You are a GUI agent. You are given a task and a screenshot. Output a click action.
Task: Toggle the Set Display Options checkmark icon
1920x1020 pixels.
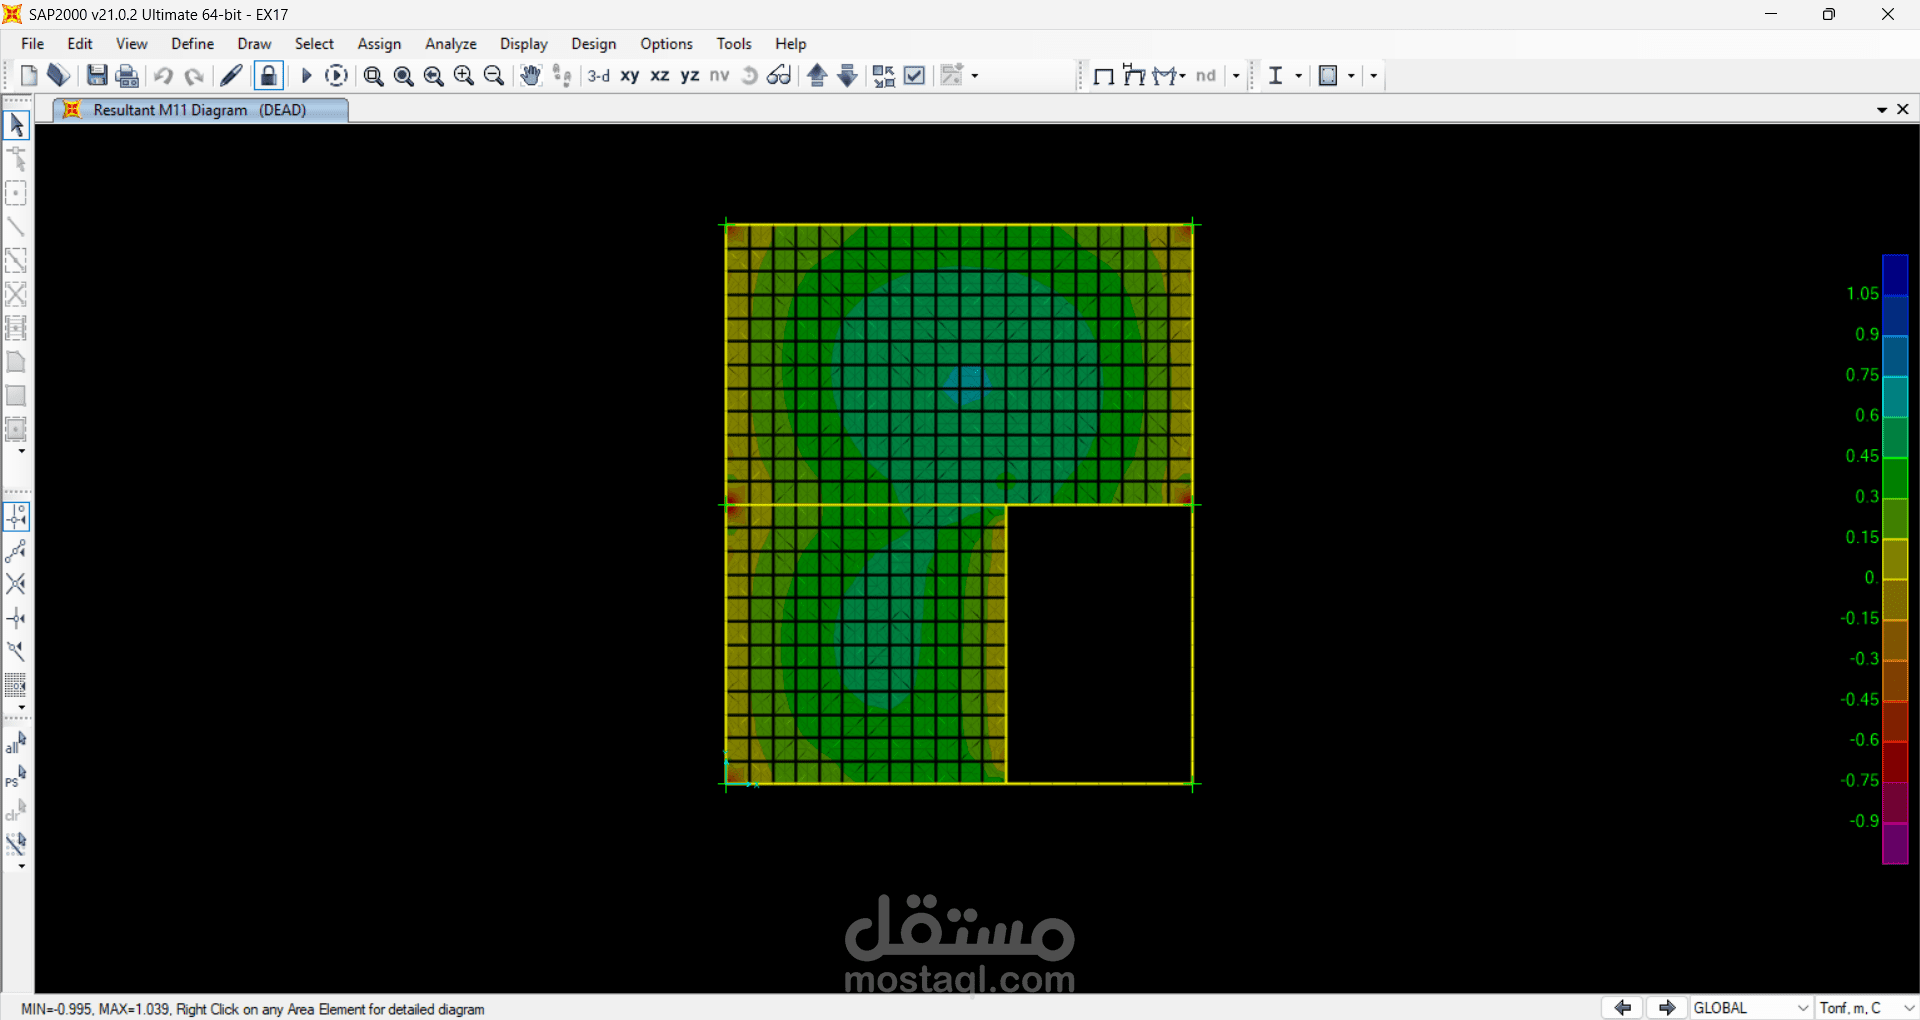(914, 76)
